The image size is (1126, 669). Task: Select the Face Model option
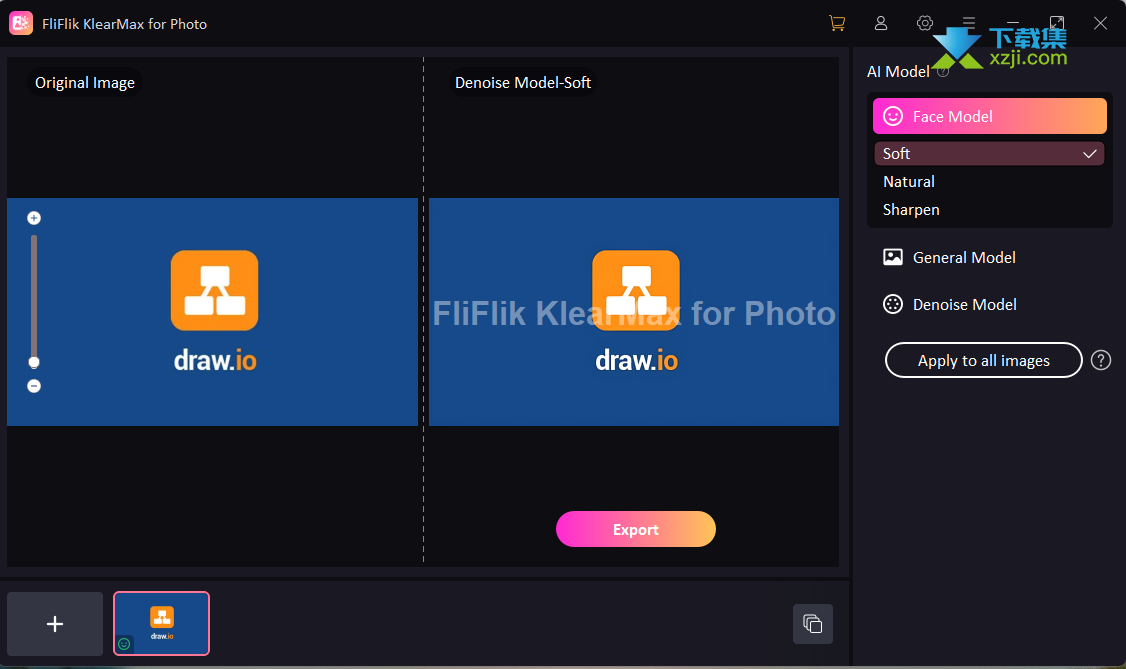pyautogui.click(x=990, y=116)
